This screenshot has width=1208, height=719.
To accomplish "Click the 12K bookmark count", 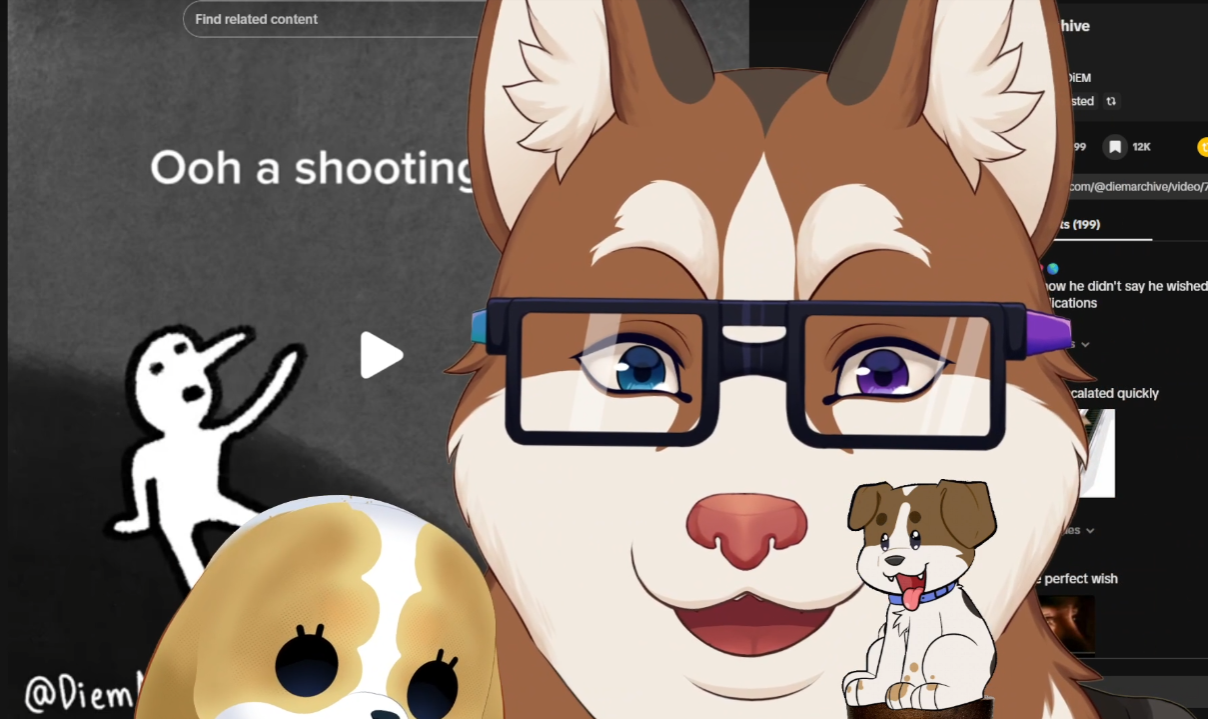I will pyautogui.click(x=1141, y=147).
